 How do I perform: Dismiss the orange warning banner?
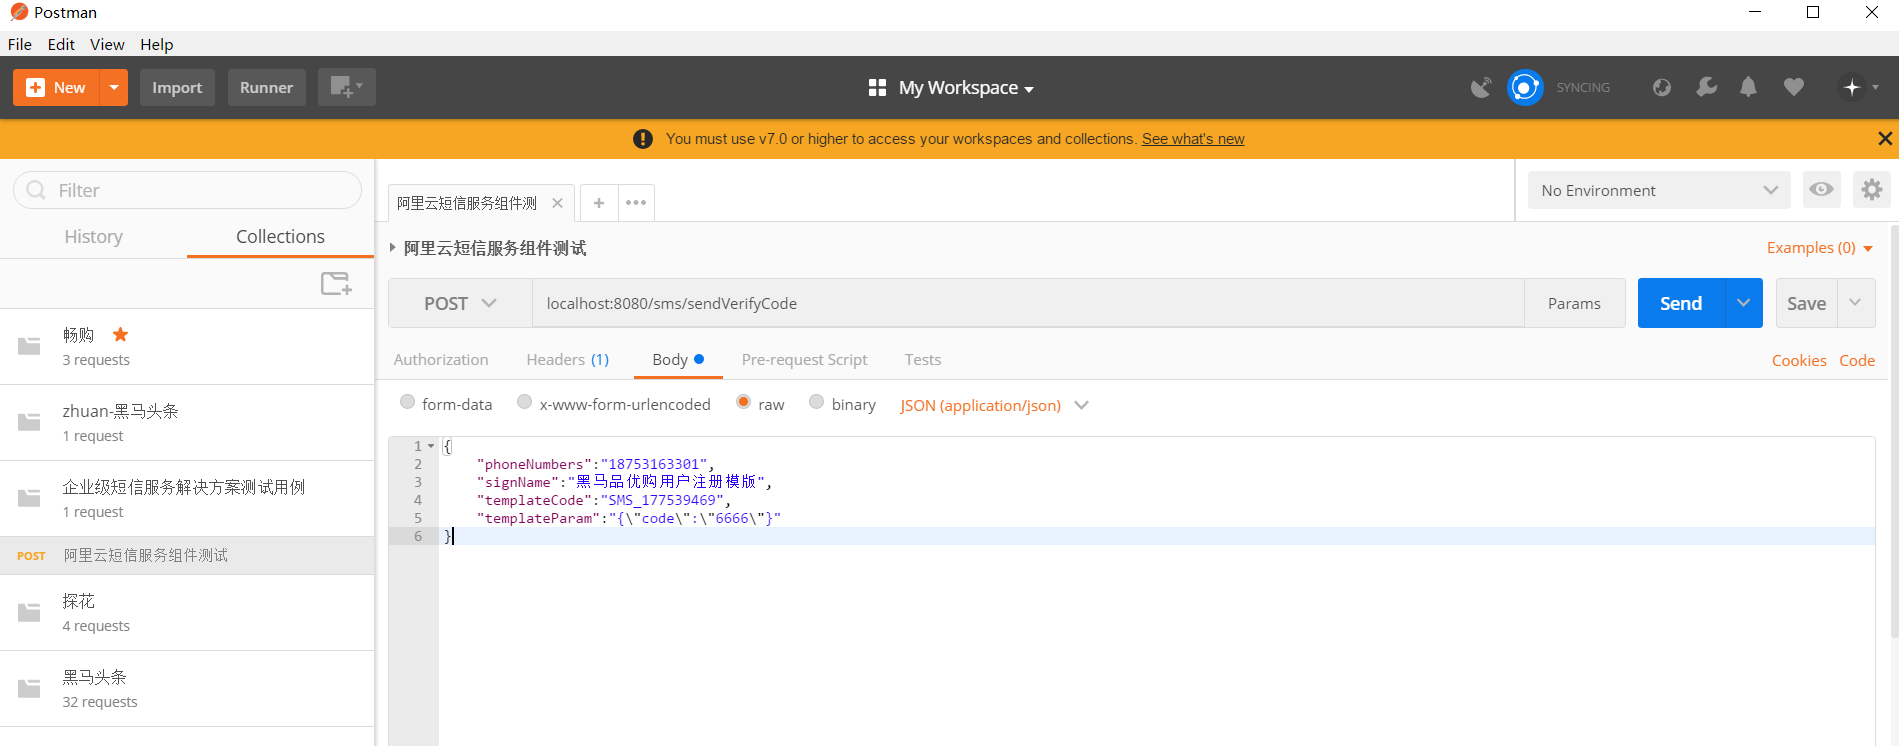pyautogui.click(x=1884, y=139)
